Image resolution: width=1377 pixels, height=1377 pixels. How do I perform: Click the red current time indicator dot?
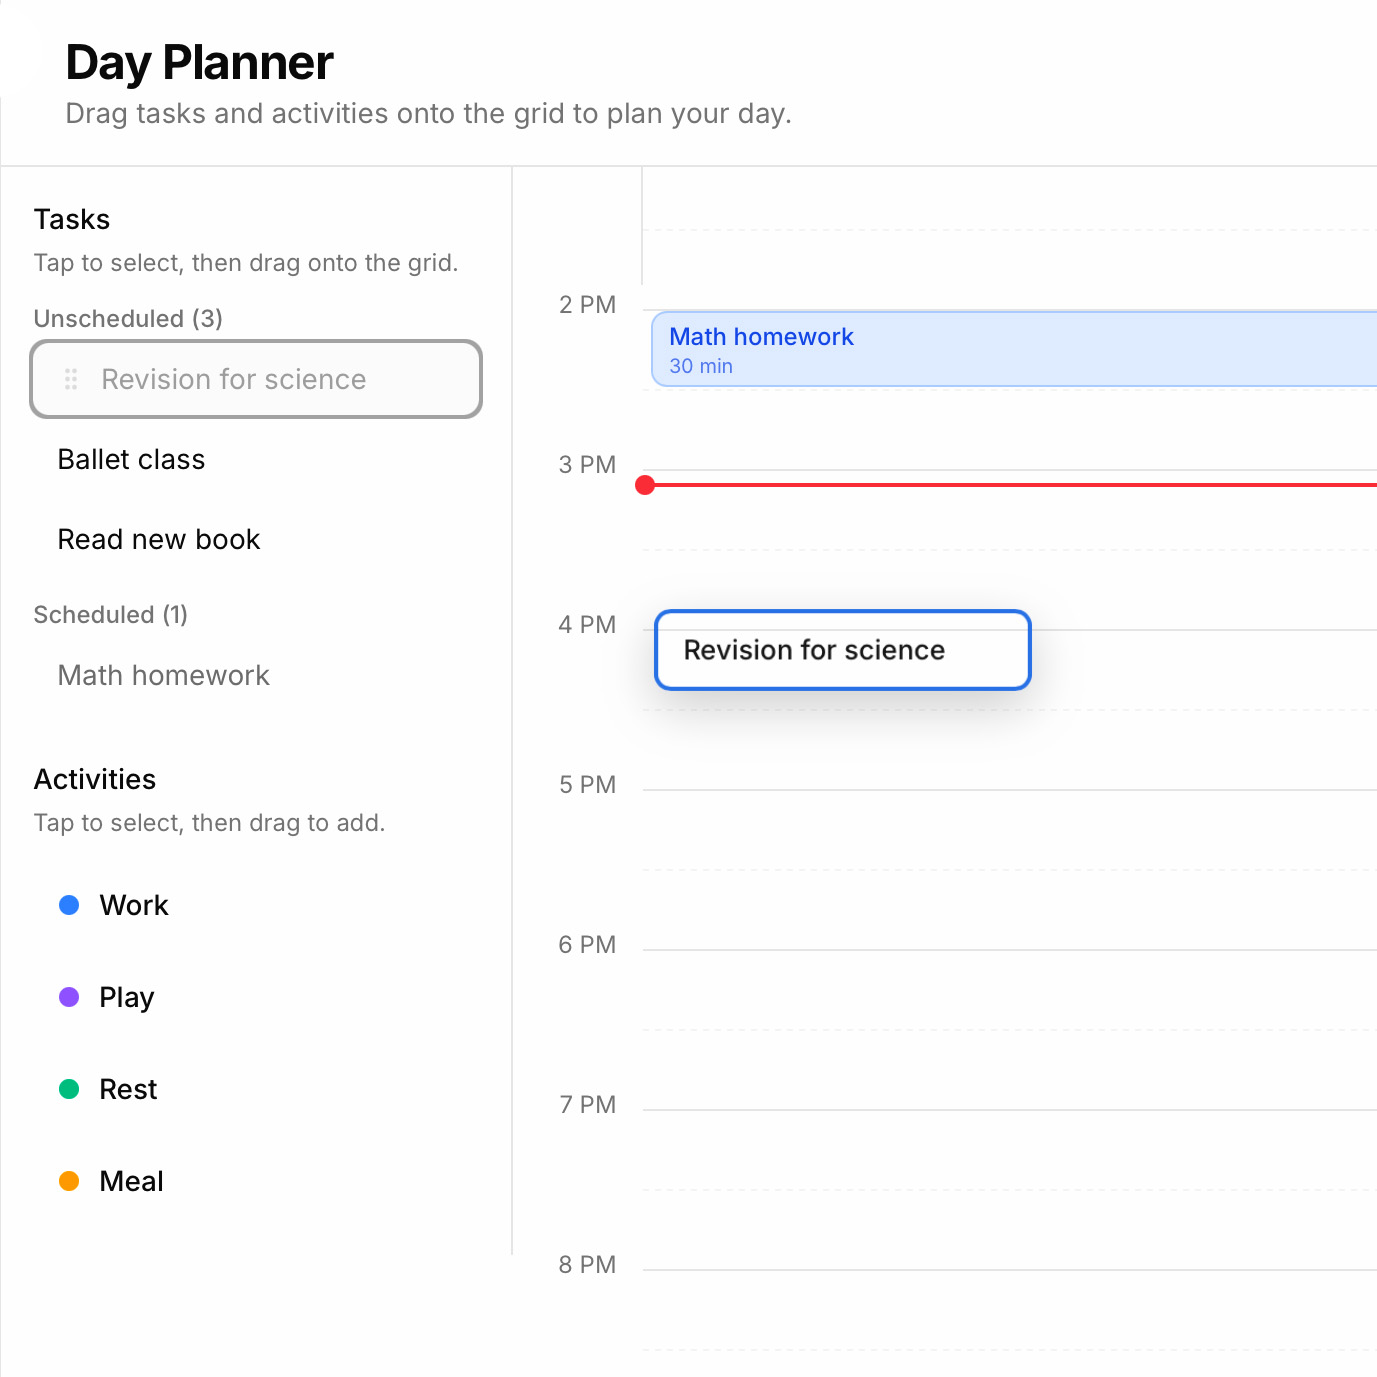click(x=645, y=485)
